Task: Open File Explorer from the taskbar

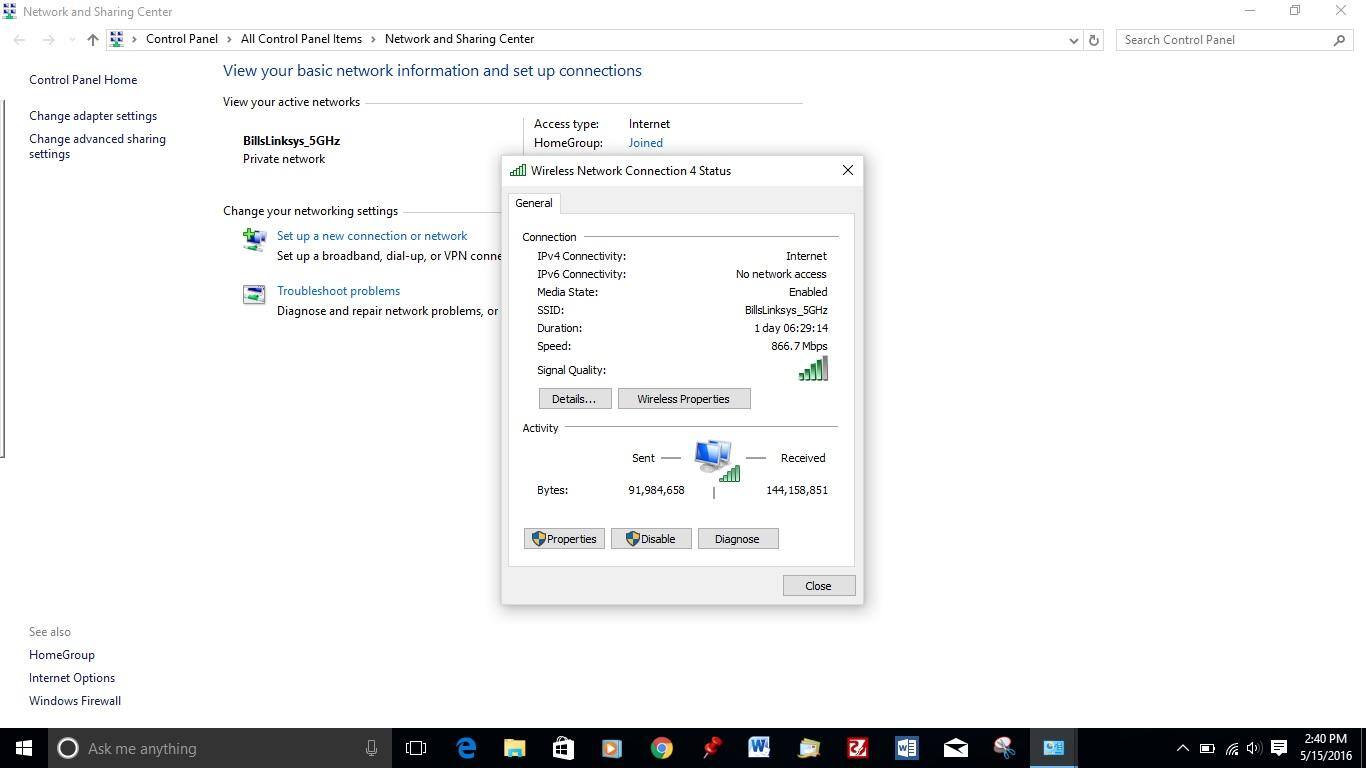Action: tap(515, 748)
